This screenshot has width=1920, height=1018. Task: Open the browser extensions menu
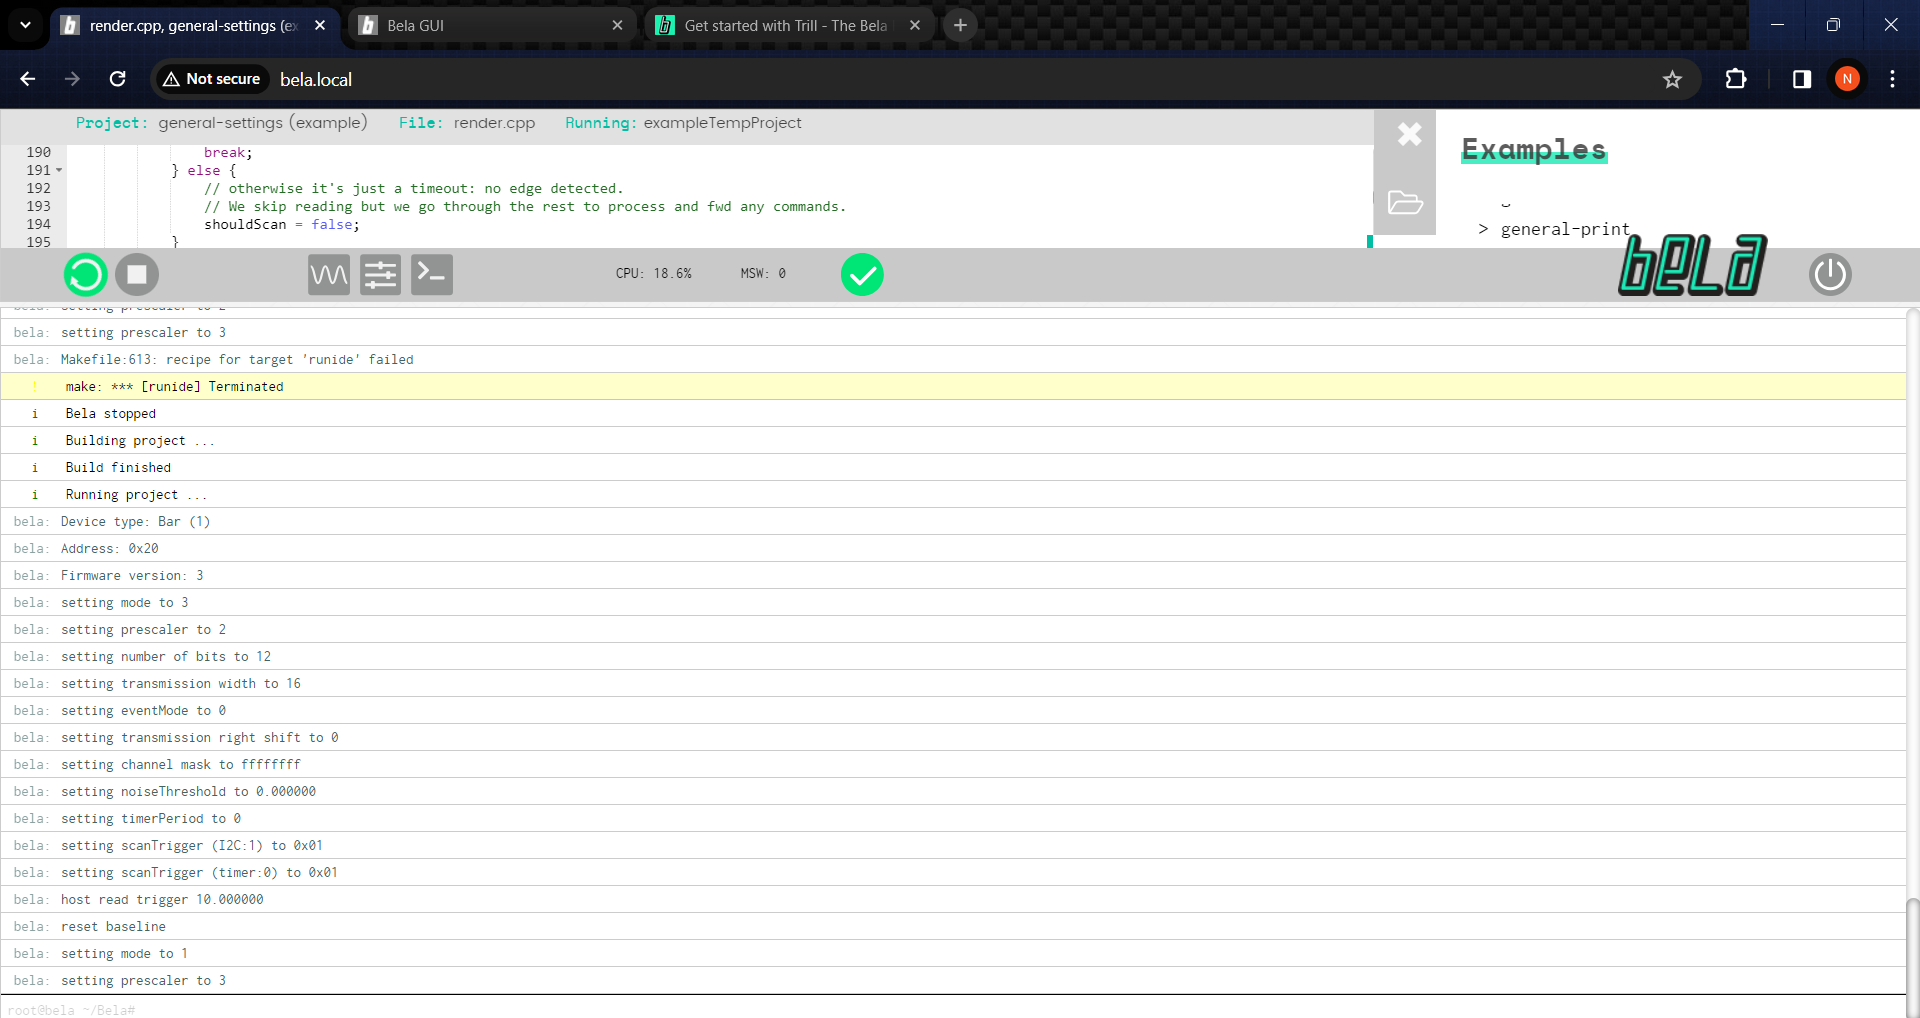tap(1736, 79)
